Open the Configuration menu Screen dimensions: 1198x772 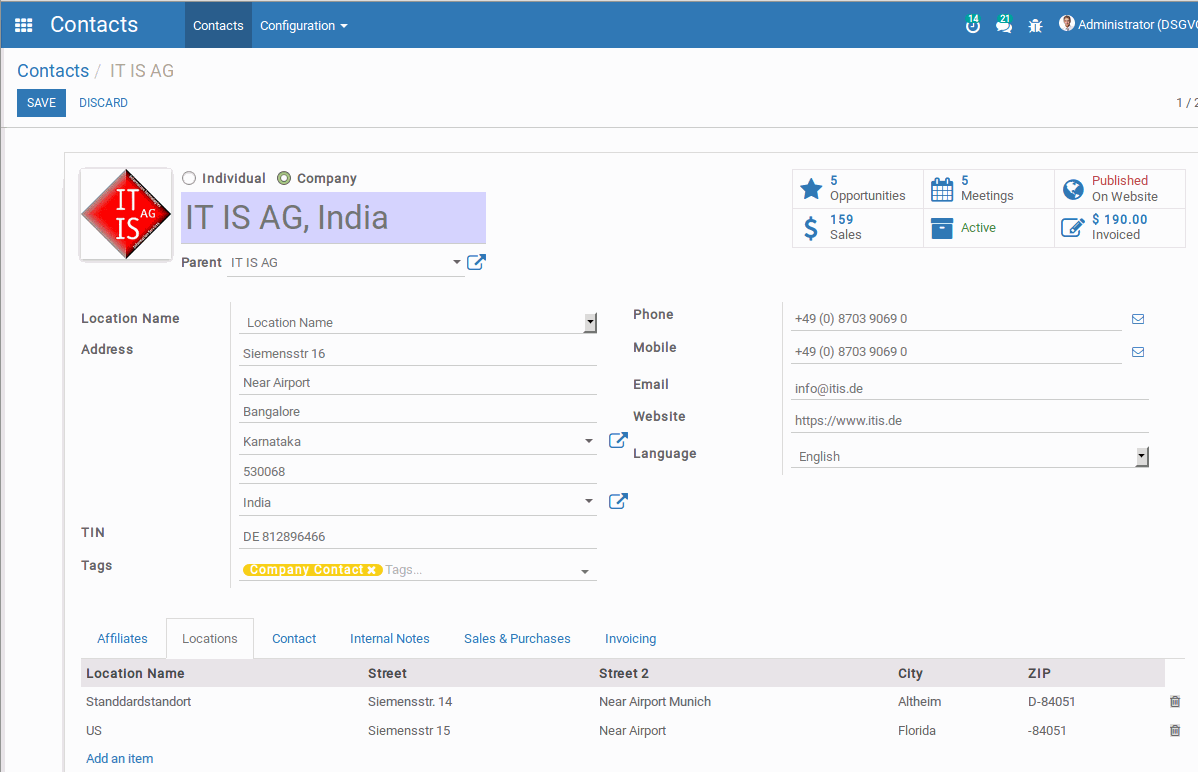[x=303, y=25]
